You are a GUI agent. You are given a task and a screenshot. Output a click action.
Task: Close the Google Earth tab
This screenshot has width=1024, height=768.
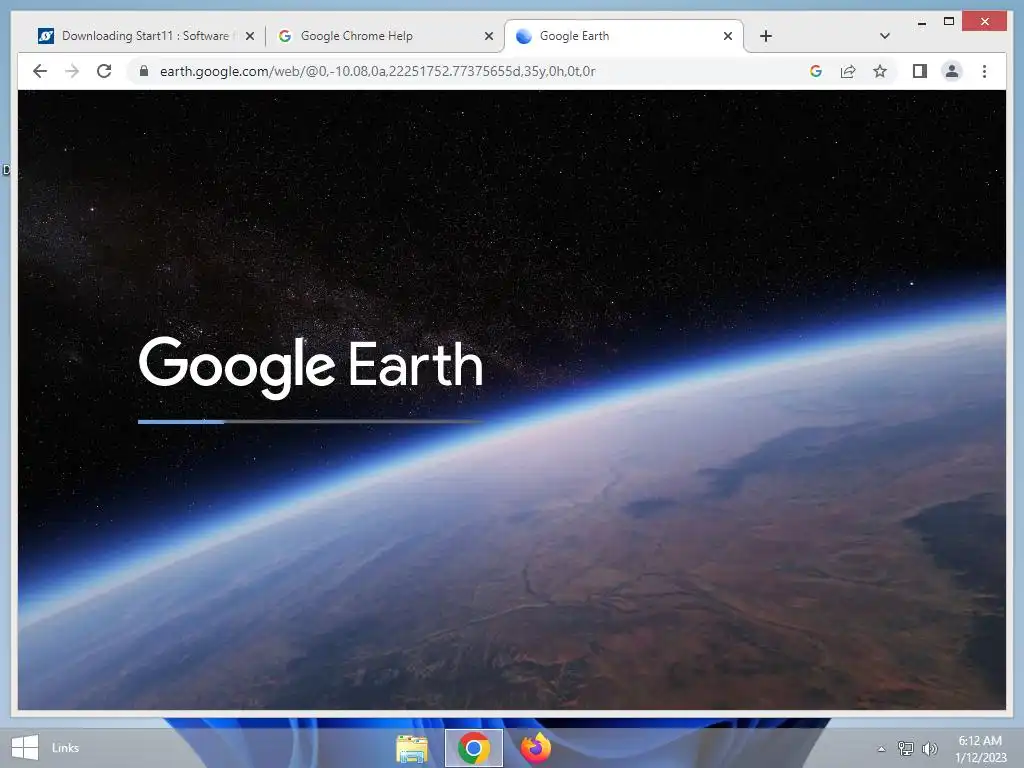pos(728,37)
